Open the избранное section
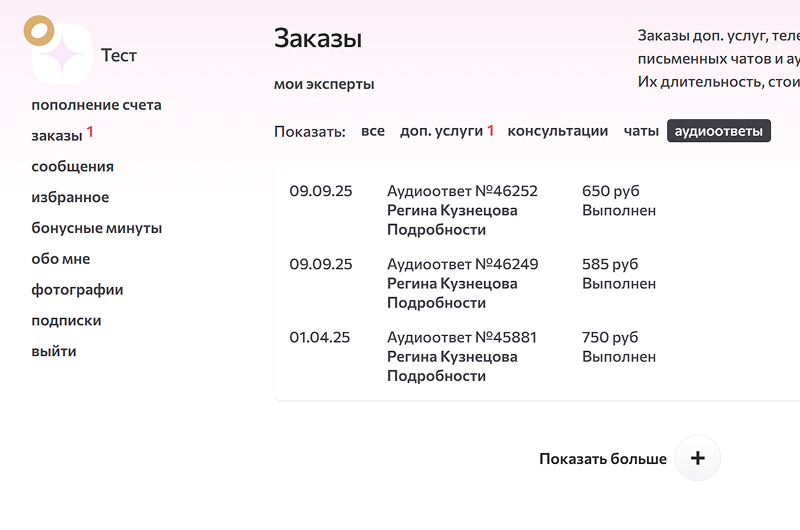This screenshot has width=800, height=530. [x=70, y=198]
